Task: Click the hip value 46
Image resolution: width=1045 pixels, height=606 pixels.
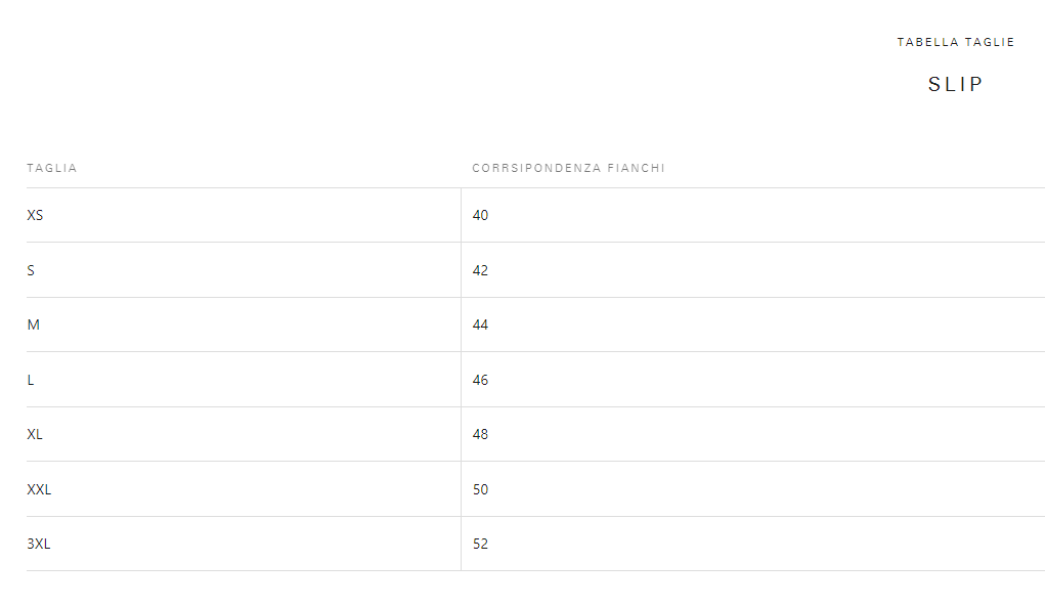Action: (x=481, y=380)
